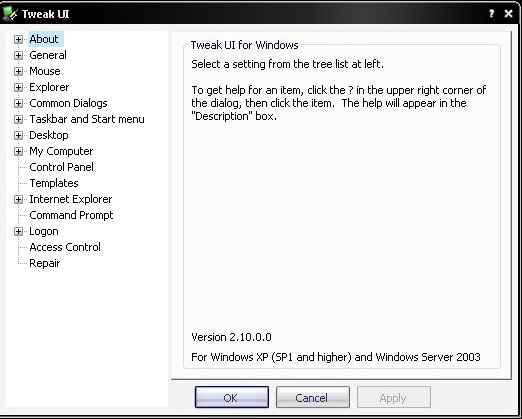Open the Control Panel settings item
Screen dimensions: 522x419
click(61, 167)
